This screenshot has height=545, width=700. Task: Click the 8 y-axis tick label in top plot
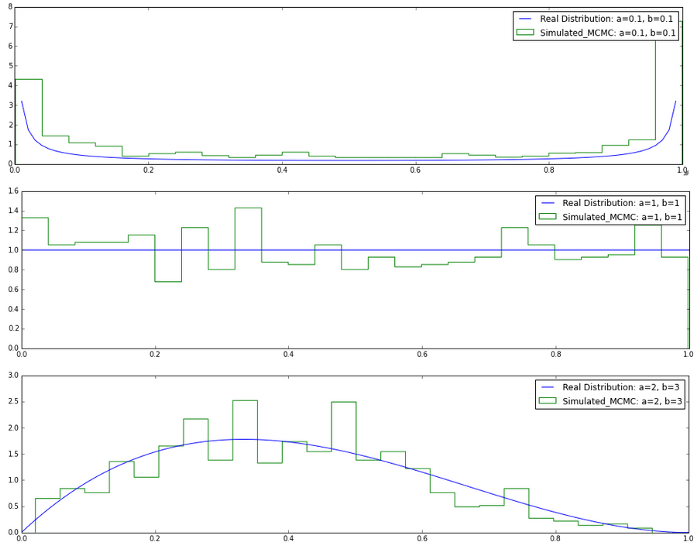10,6
